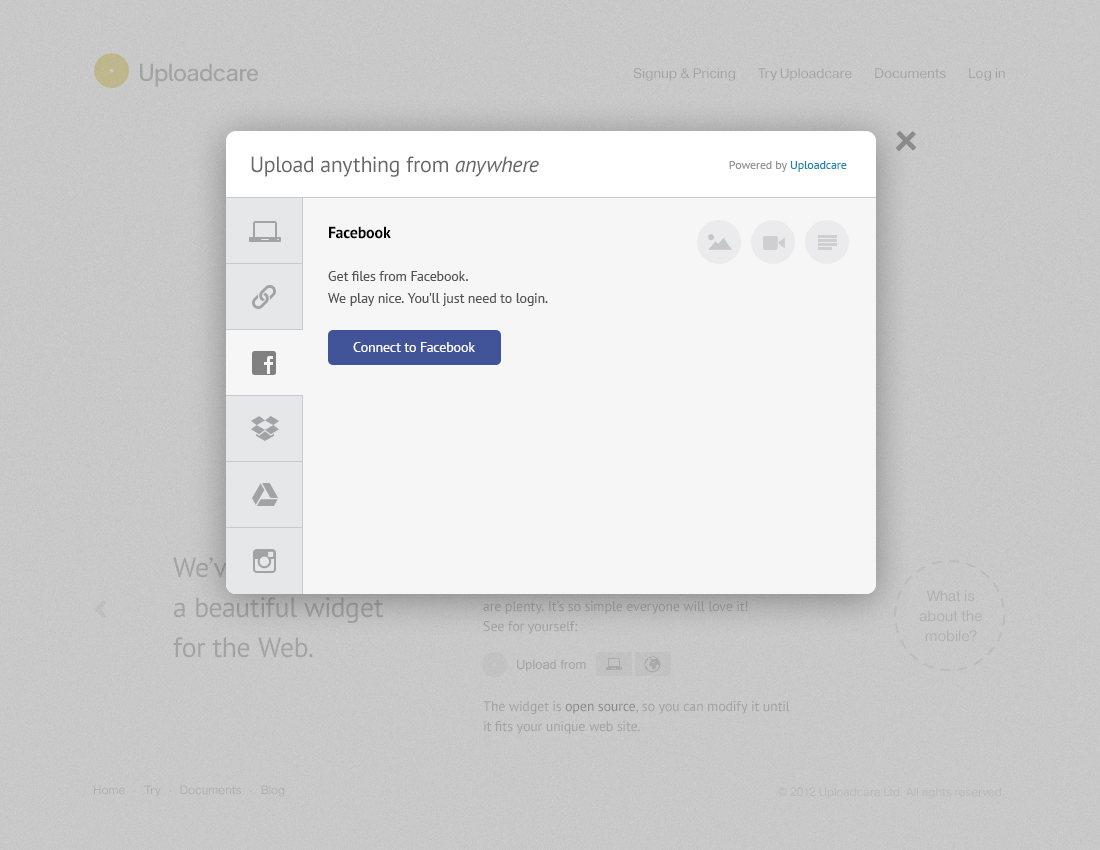Viewport: 1100px width, 850px height.
Task: Click Connect to Facebook button
Action: pos(414,347)
